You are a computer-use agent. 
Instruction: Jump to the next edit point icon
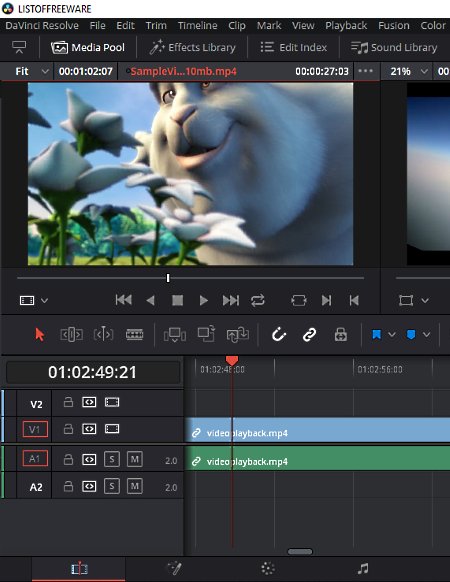(x=326, y=300)
